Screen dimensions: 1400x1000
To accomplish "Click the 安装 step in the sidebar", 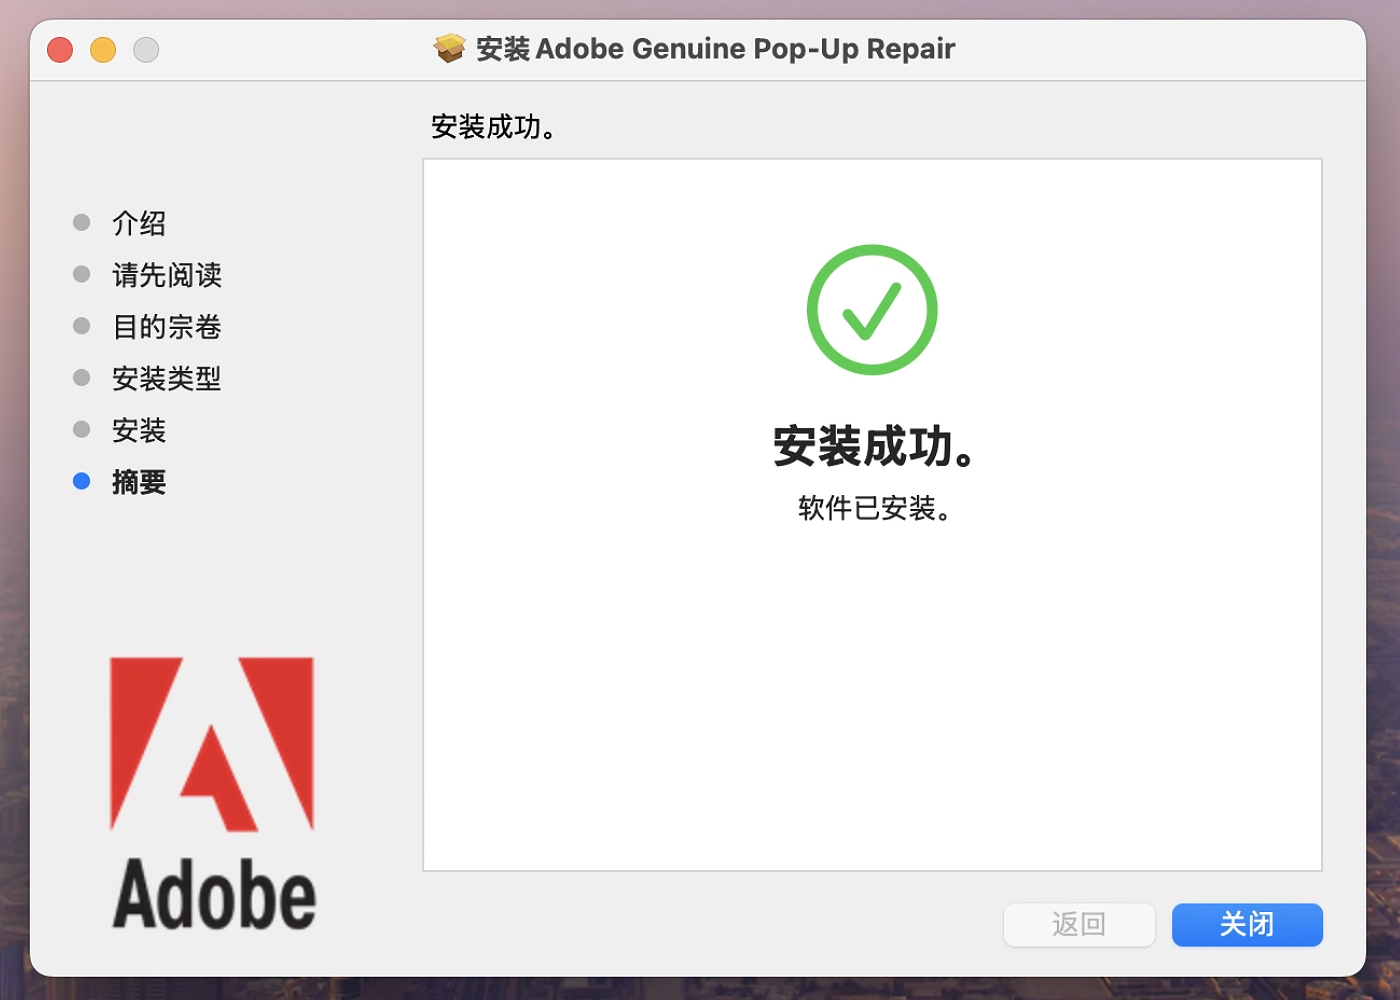I will [139, 431].
